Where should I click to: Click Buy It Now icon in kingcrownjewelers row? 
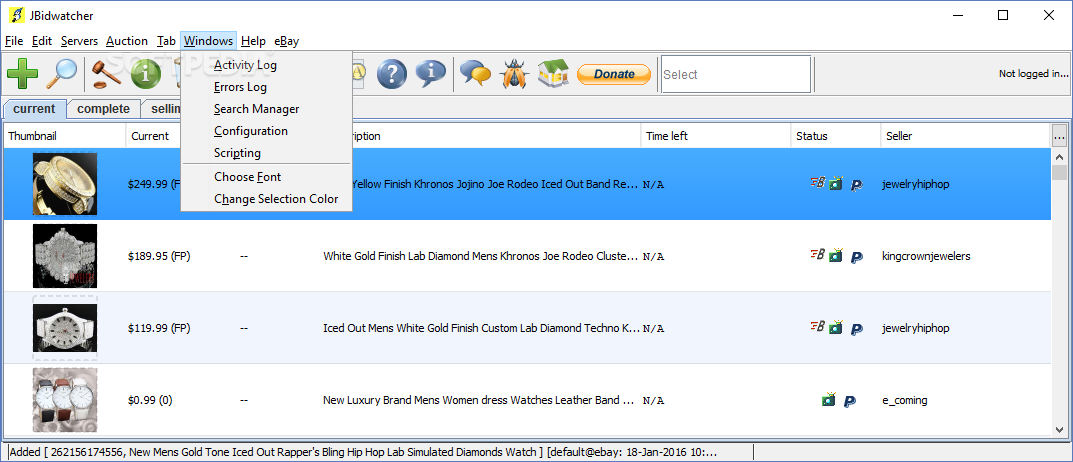pos(817,255)
